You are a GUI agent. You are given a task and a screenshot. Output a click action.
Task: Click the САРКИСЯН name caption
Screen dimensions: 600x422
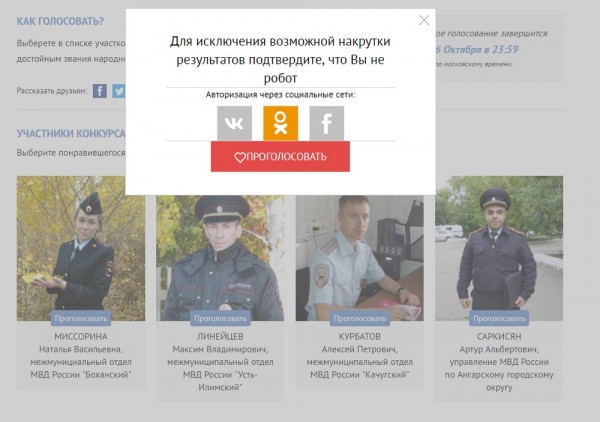(x=499, y=336)
